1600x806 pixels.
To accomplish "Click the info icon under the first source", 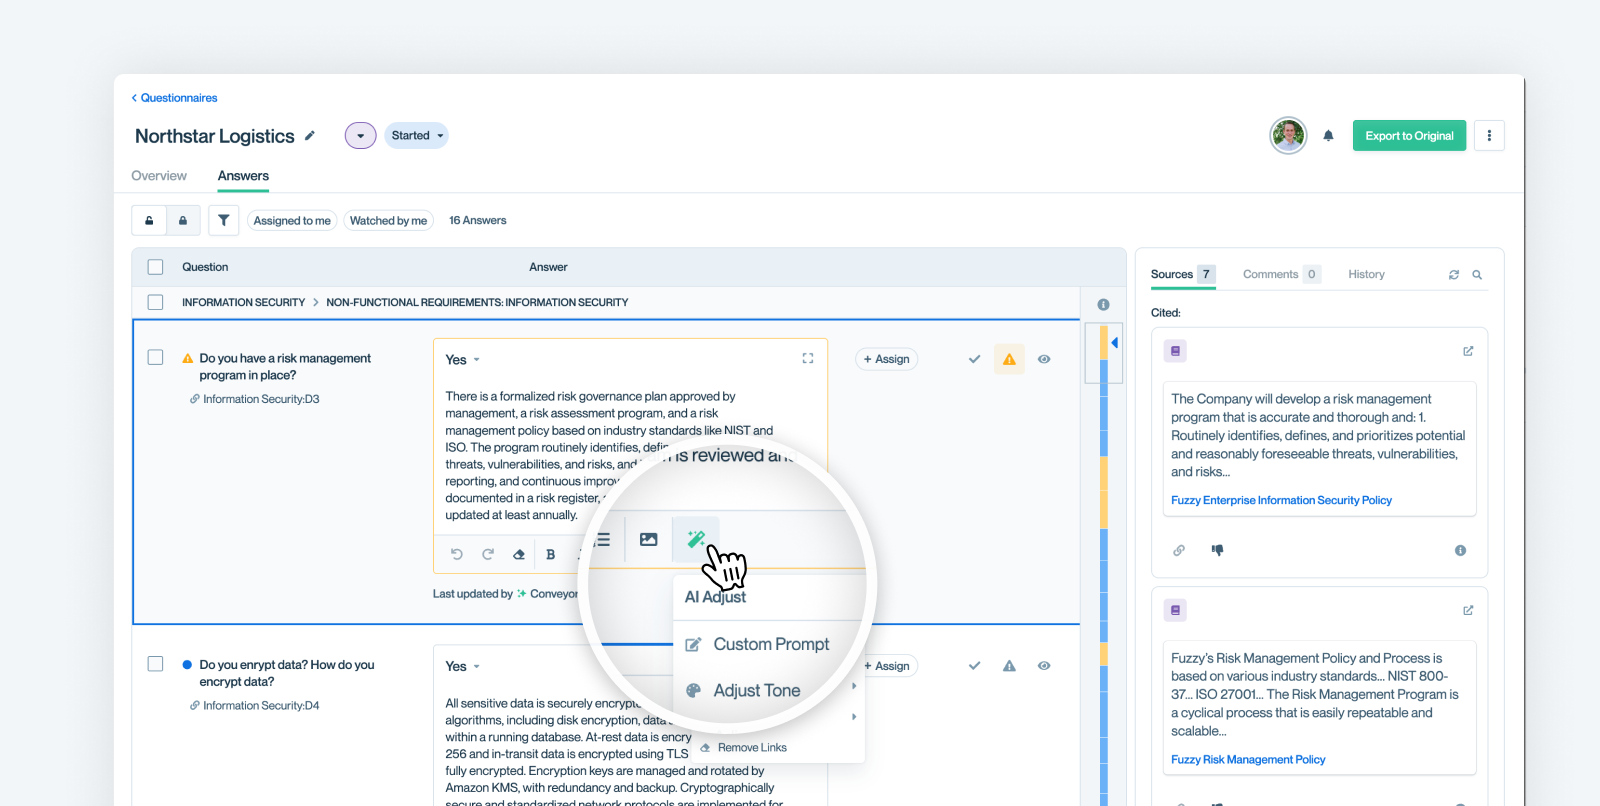I will point(1460,550).
